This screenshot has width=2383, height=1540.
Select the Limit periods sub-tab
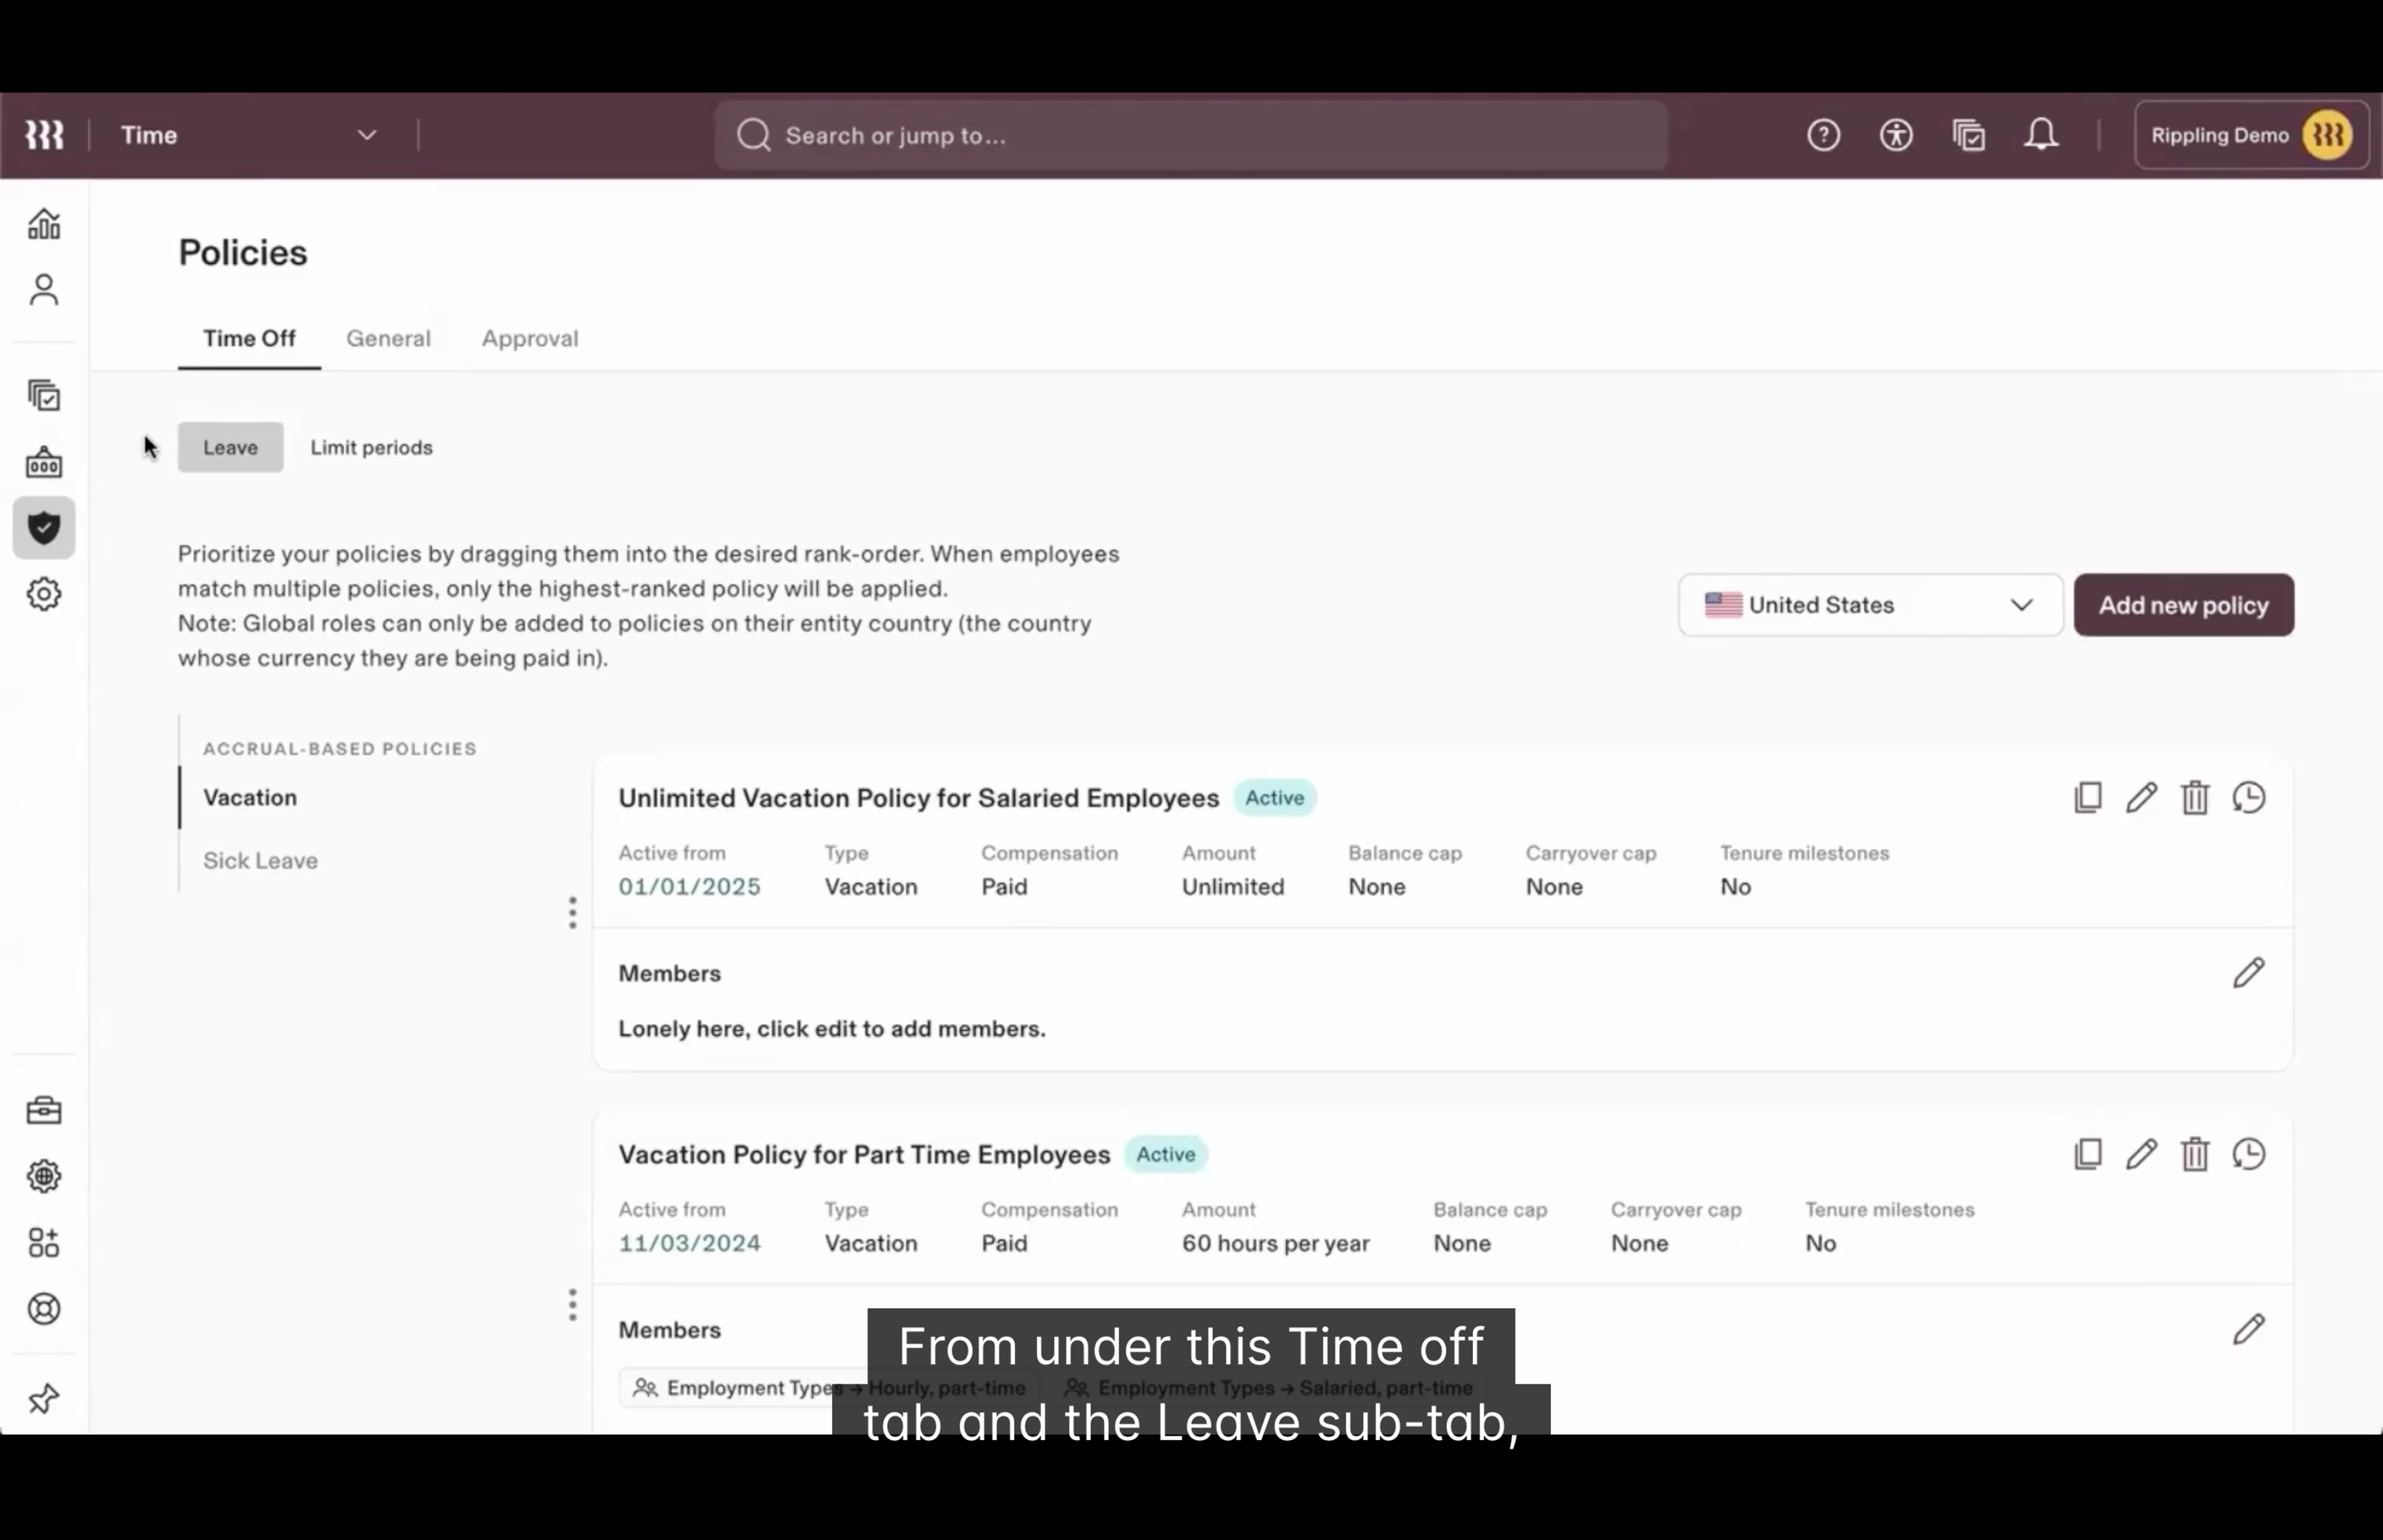[371, 447]
